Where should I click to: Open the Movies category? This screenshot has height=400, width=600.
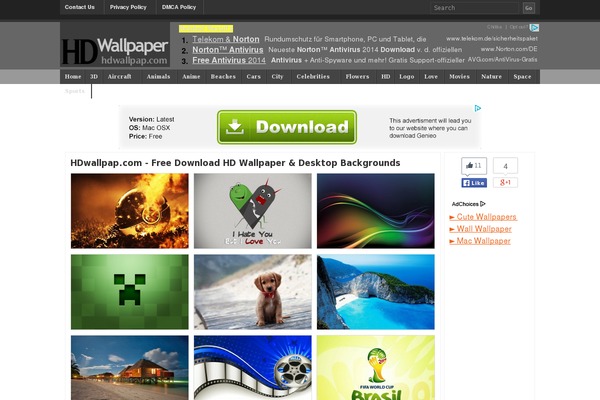pyautogui.click(x=459, y=77)
